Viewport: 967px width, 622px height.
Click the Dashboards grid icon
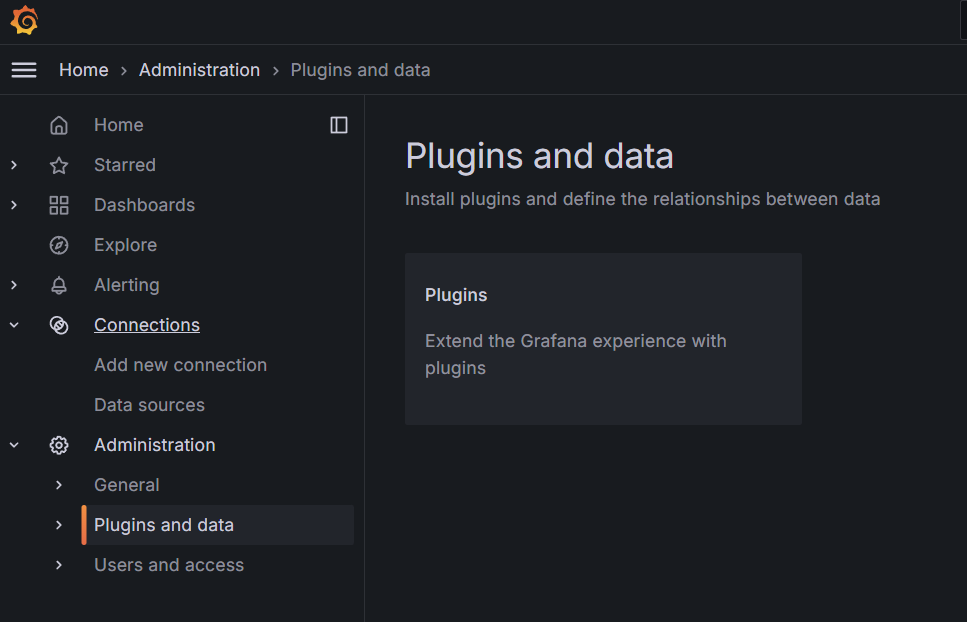pos(59,205)
